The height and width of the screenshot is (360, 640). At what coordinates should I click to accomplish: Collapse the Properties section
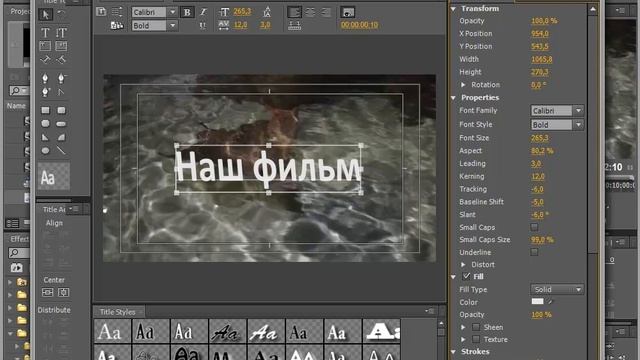click(453, 98)
